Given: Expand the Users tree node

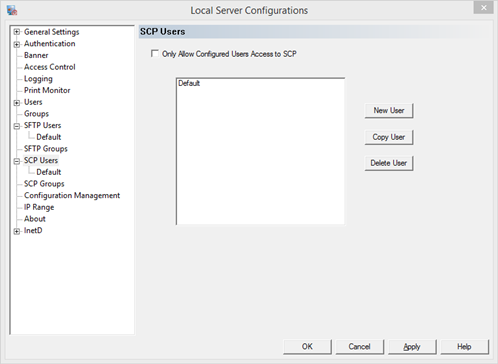Looking at the screenshot, I should (17, 103).
